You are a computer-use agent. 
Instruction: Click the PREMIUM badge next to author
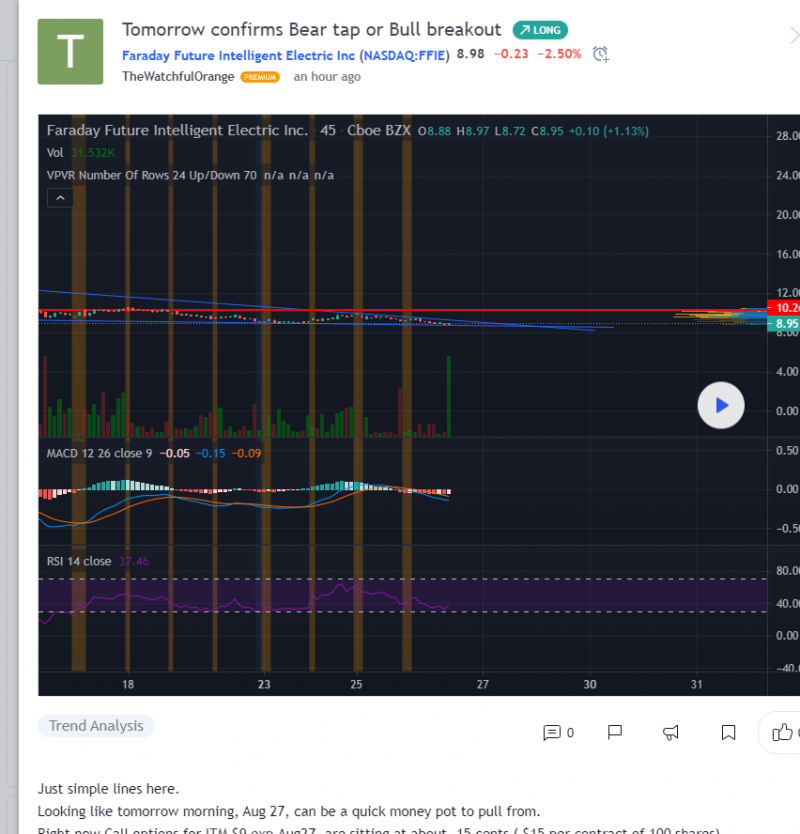click(260, 77)
